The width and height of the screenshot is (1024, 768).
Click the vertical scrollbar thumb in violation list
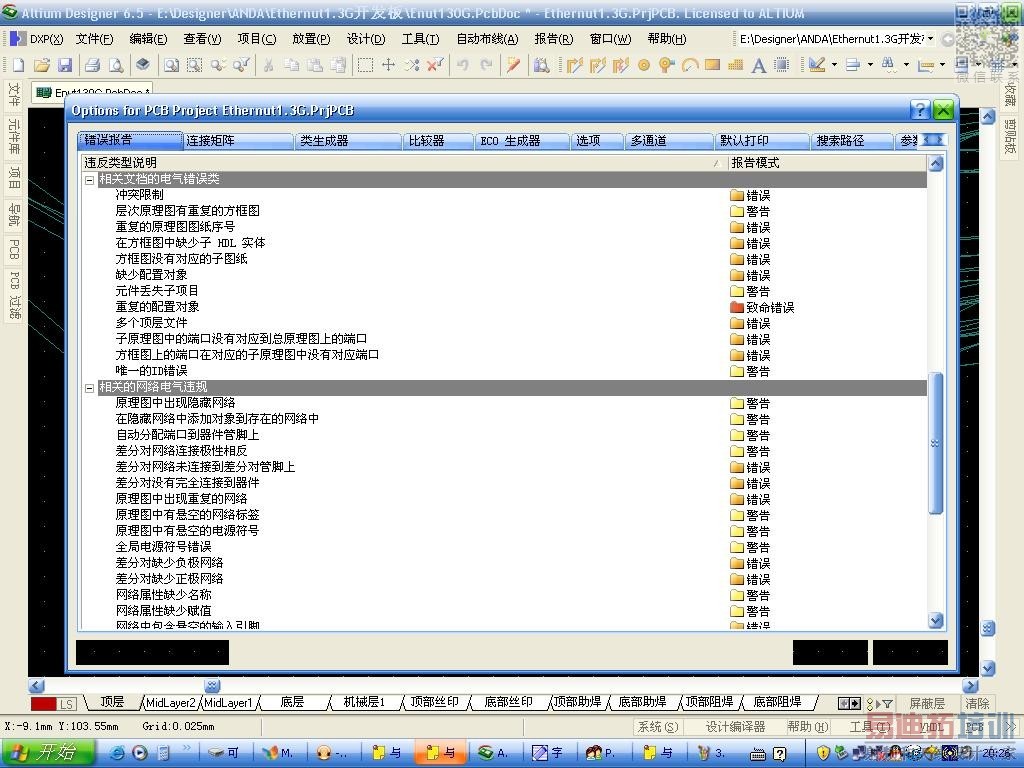(x=936, y=443)
